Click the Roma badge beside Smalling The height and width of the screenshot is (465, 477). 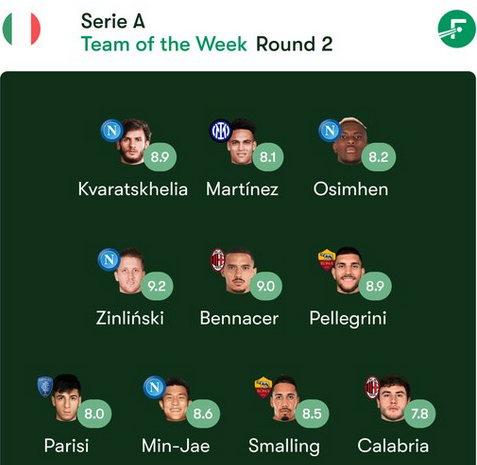(263, 387)
